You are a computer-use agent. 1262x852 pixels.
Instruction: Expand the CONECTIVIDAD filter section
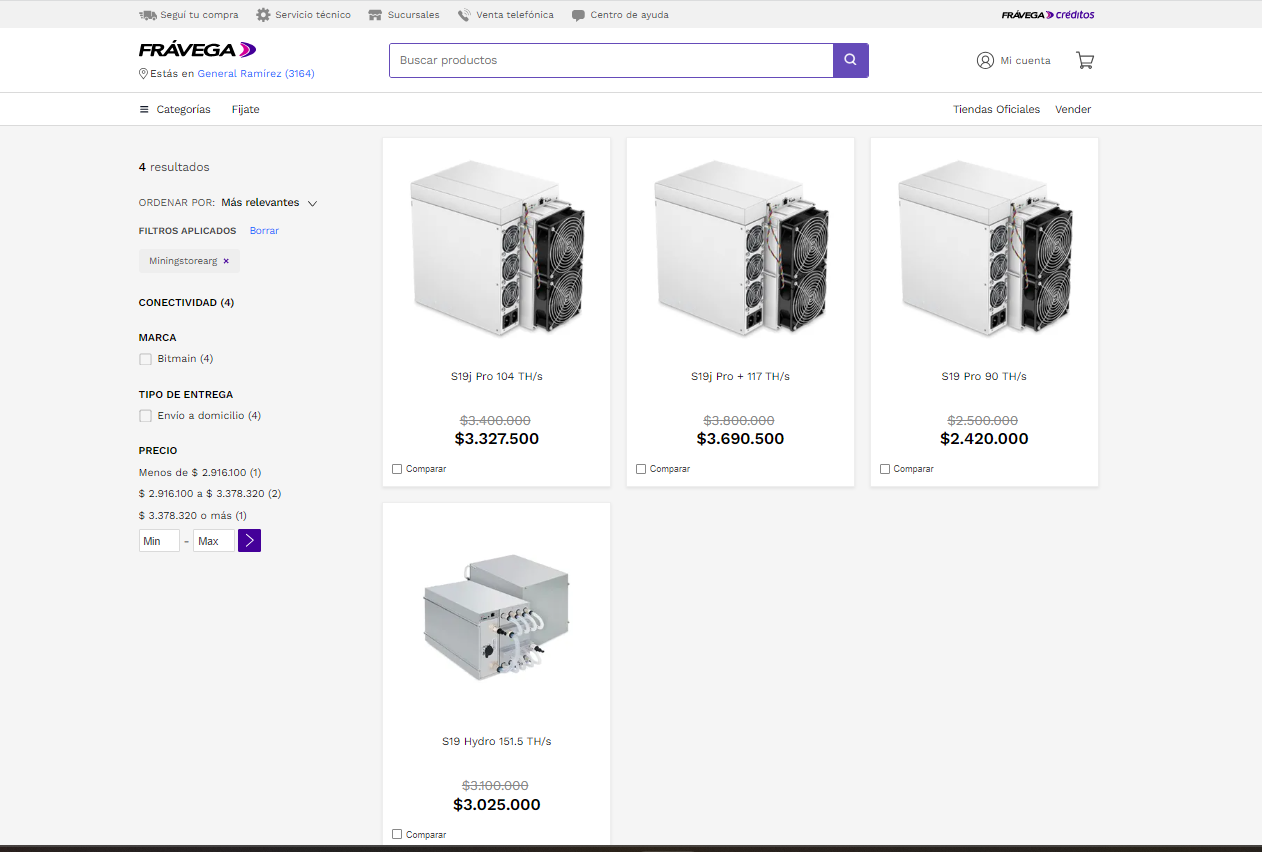(x=186, y=302)
